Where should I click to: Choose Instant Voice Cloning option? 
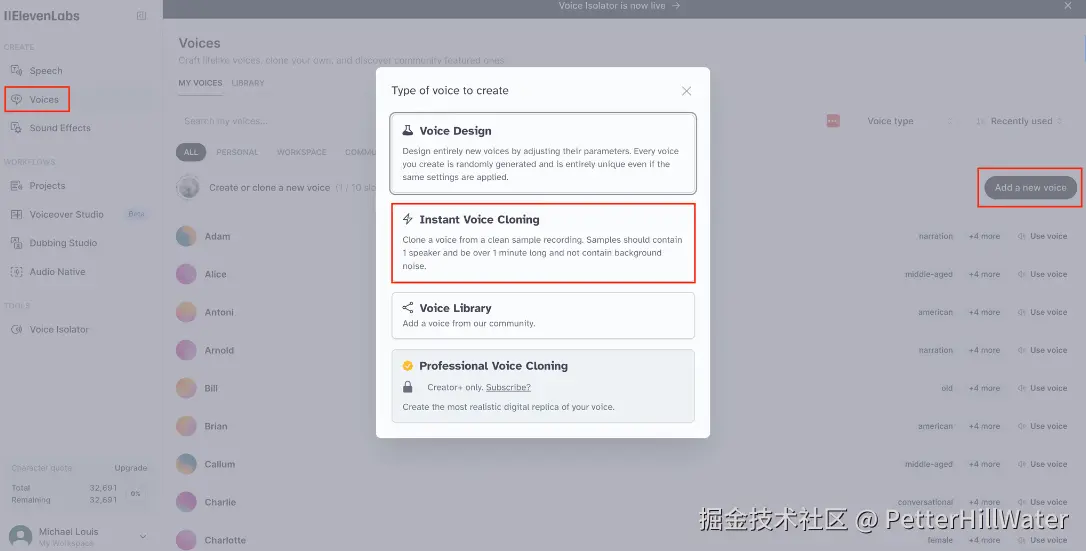pos(543,242)
